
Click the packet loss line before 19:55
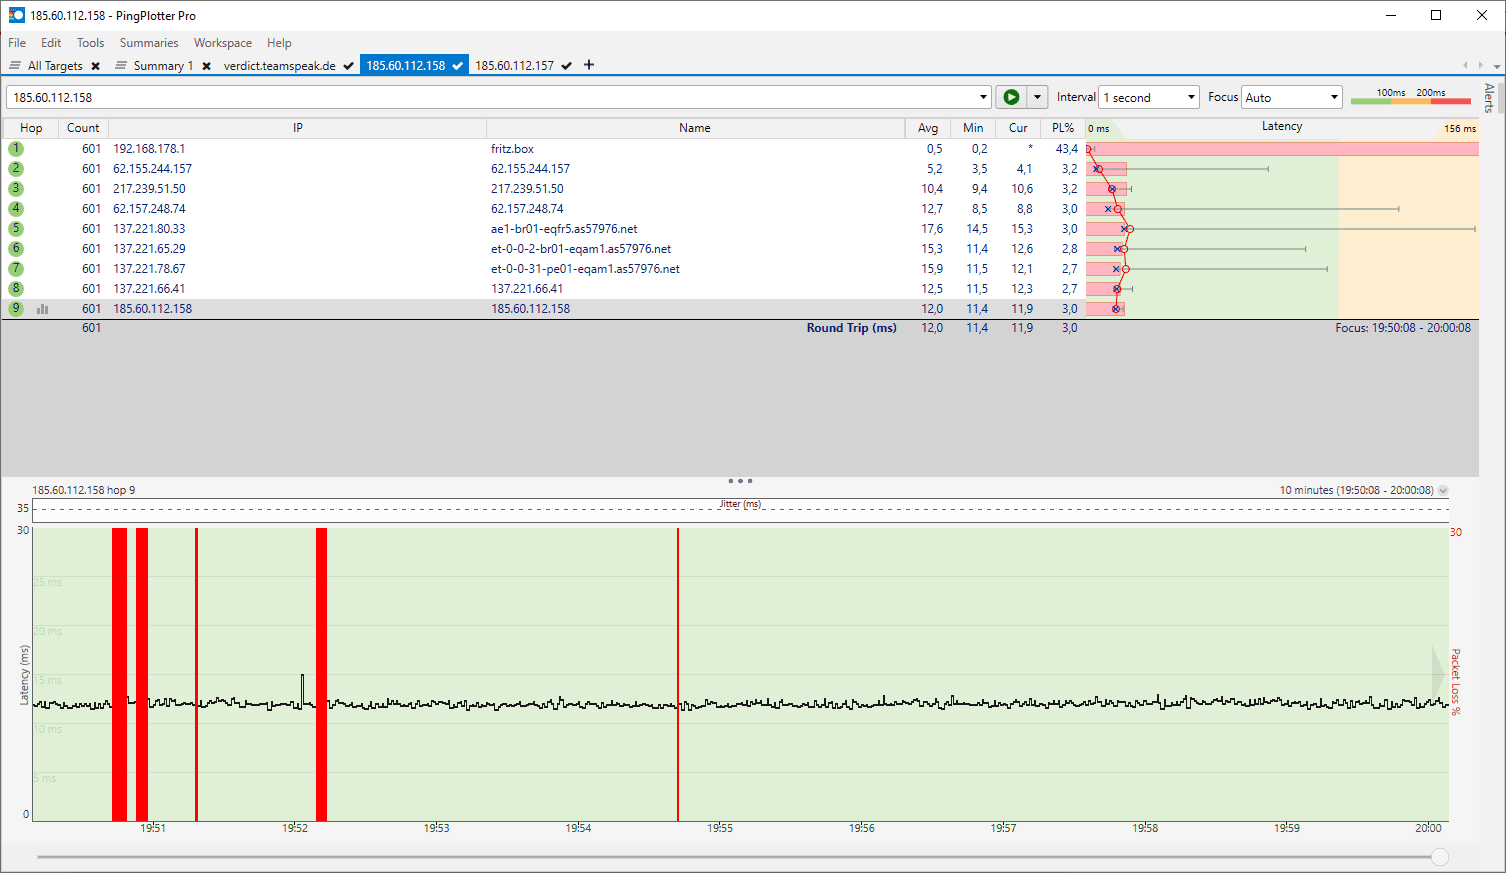678,675
